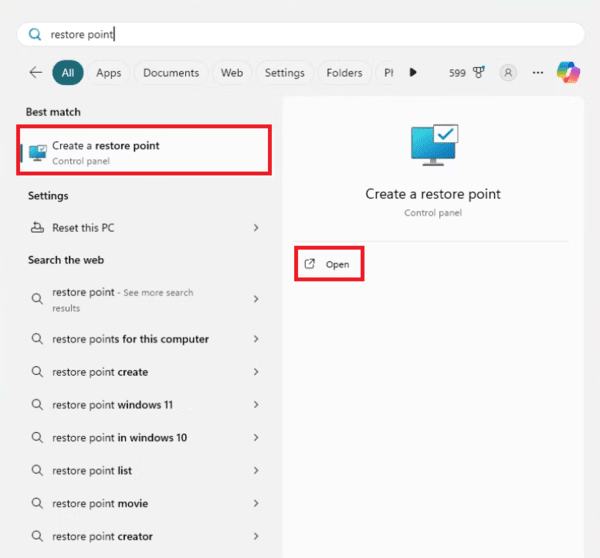Select 'restore point movie' web suggestion
Viewport: 600px width, 558px height.
pyautogui.click(x=144, y=503)
